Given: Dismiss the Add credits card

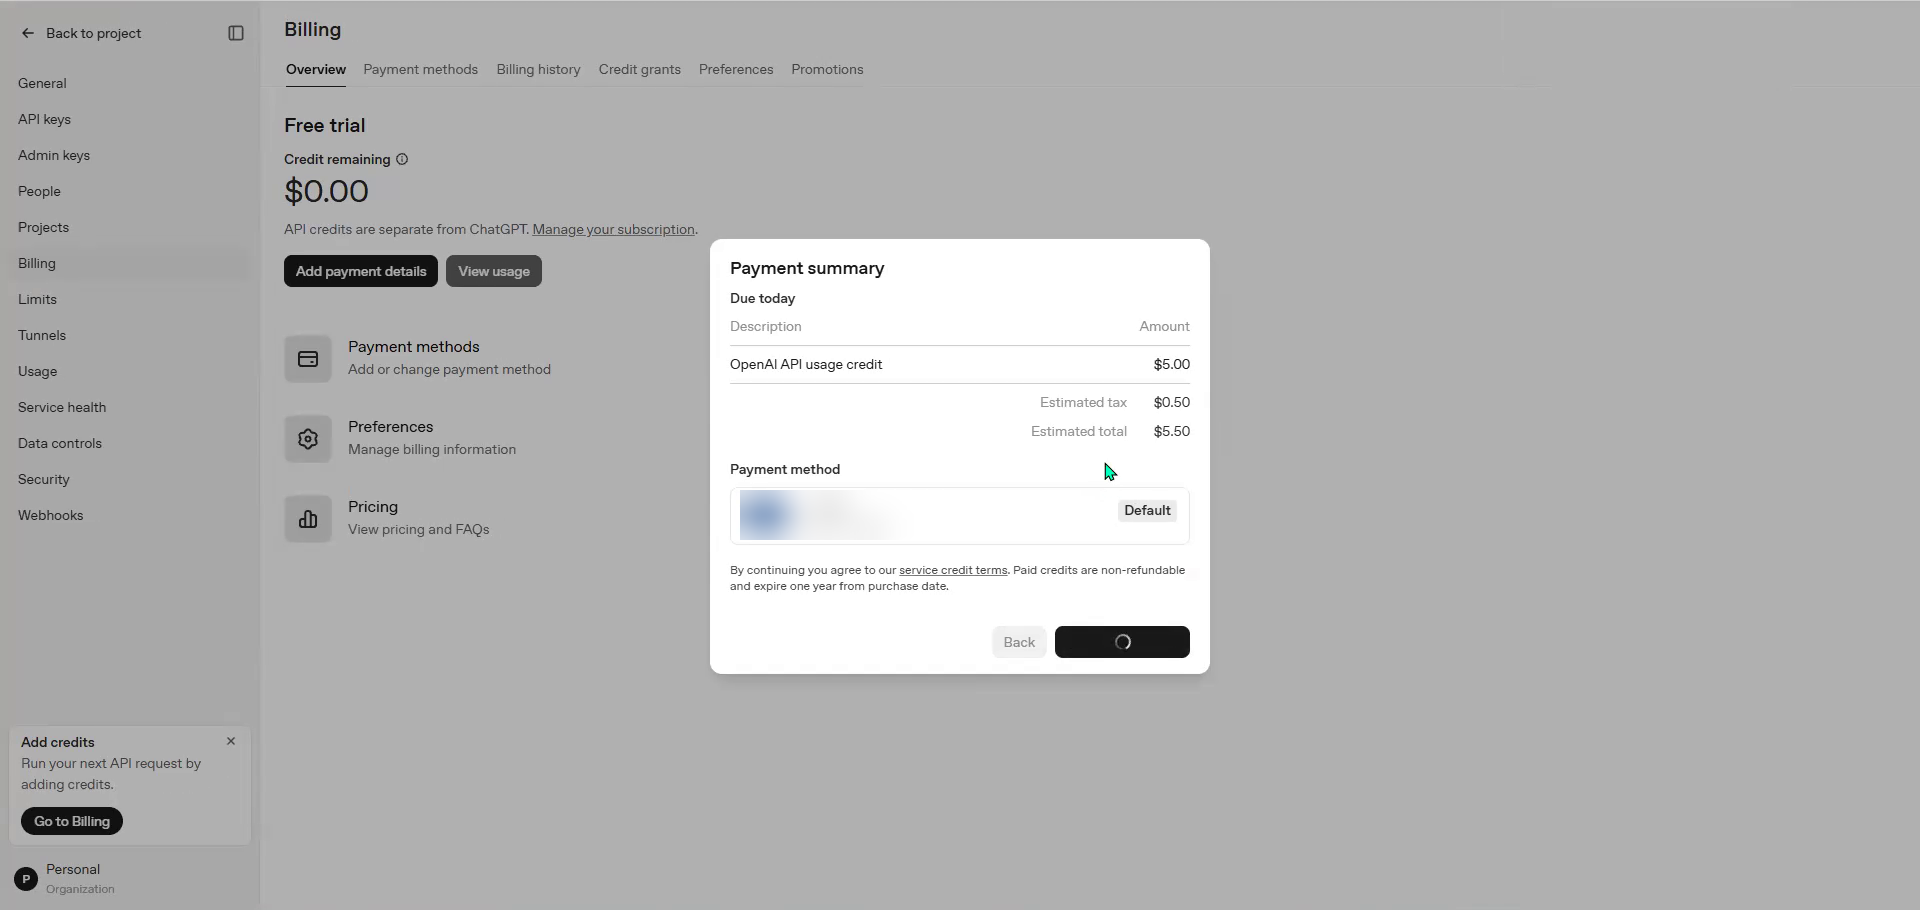Looking at the screenshot, I should pyautogui.click(x=231, y=741).
